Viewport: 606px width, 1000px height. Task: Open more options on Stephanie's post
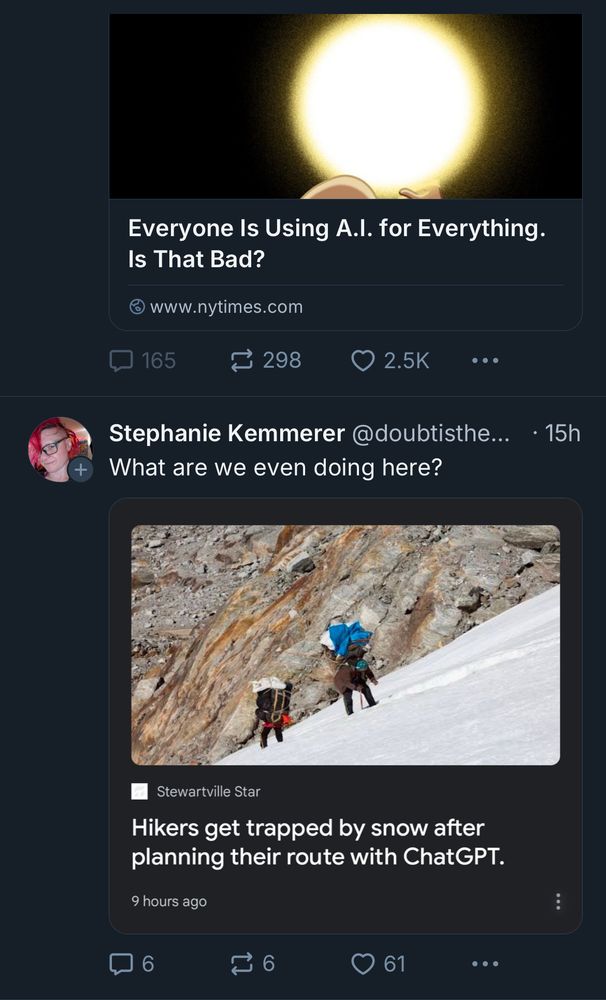[484, 963]
